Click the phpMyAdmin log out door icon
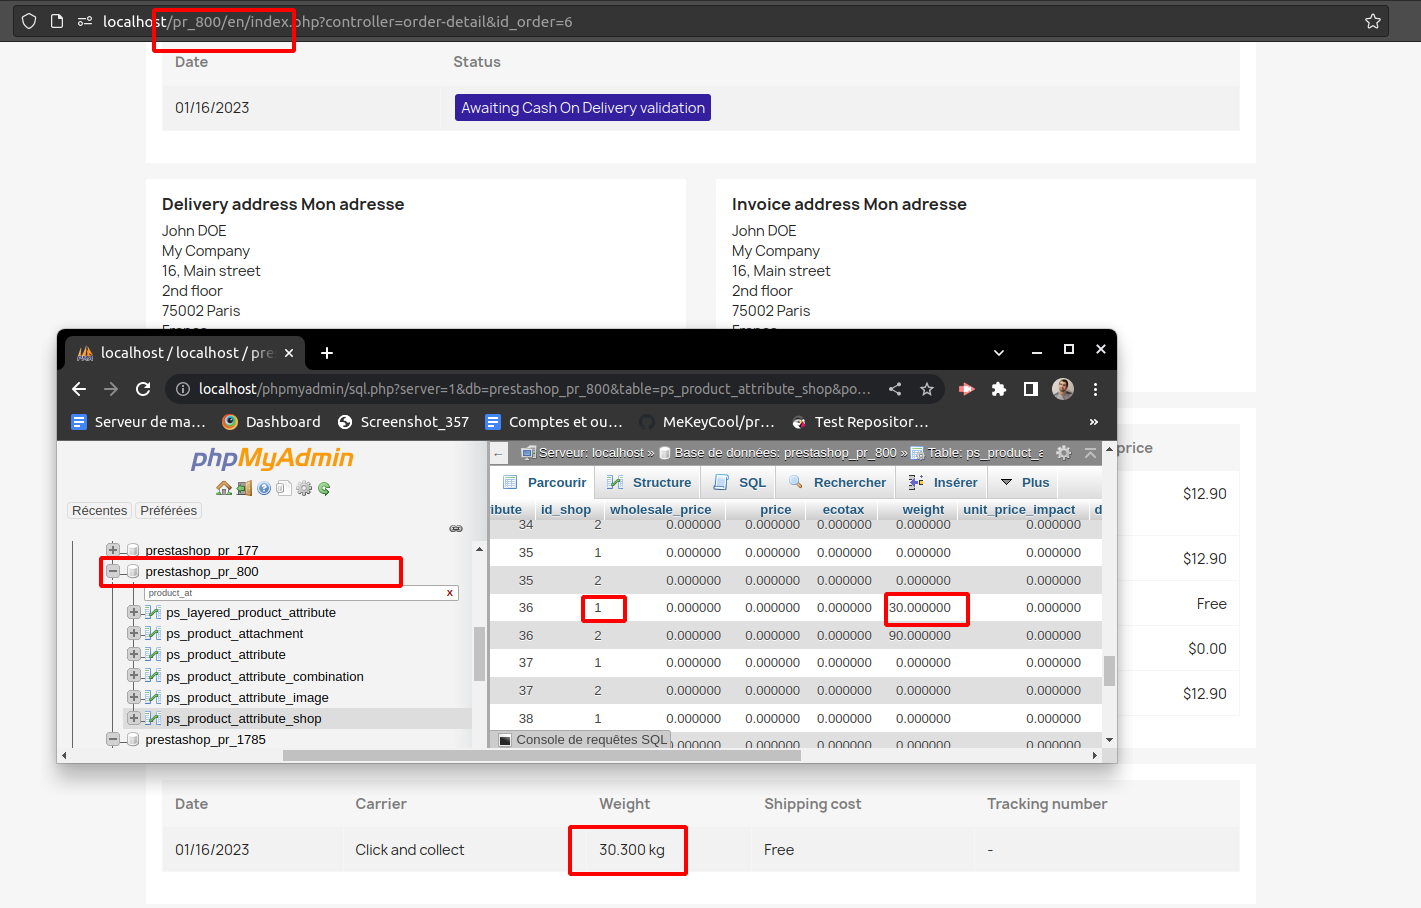The height and width of the screenshot is (908, 1421). (244, 488)
